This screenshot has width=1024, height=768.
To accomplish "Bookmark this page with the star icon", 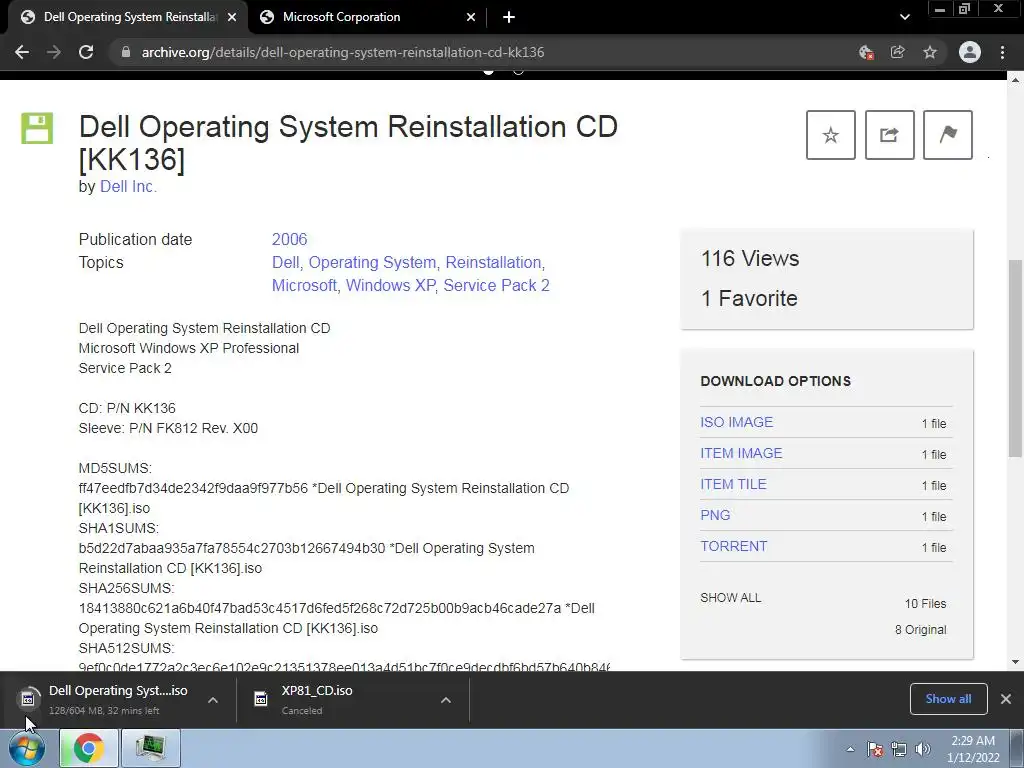I will (x=930, y=52).
